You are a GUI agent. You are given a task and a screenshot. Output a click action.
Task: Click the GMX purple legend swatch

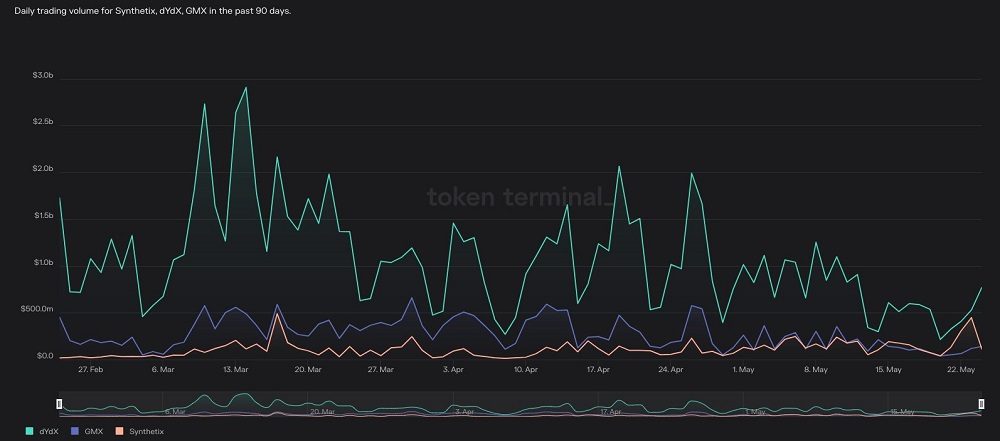click(x=75, y=431)
